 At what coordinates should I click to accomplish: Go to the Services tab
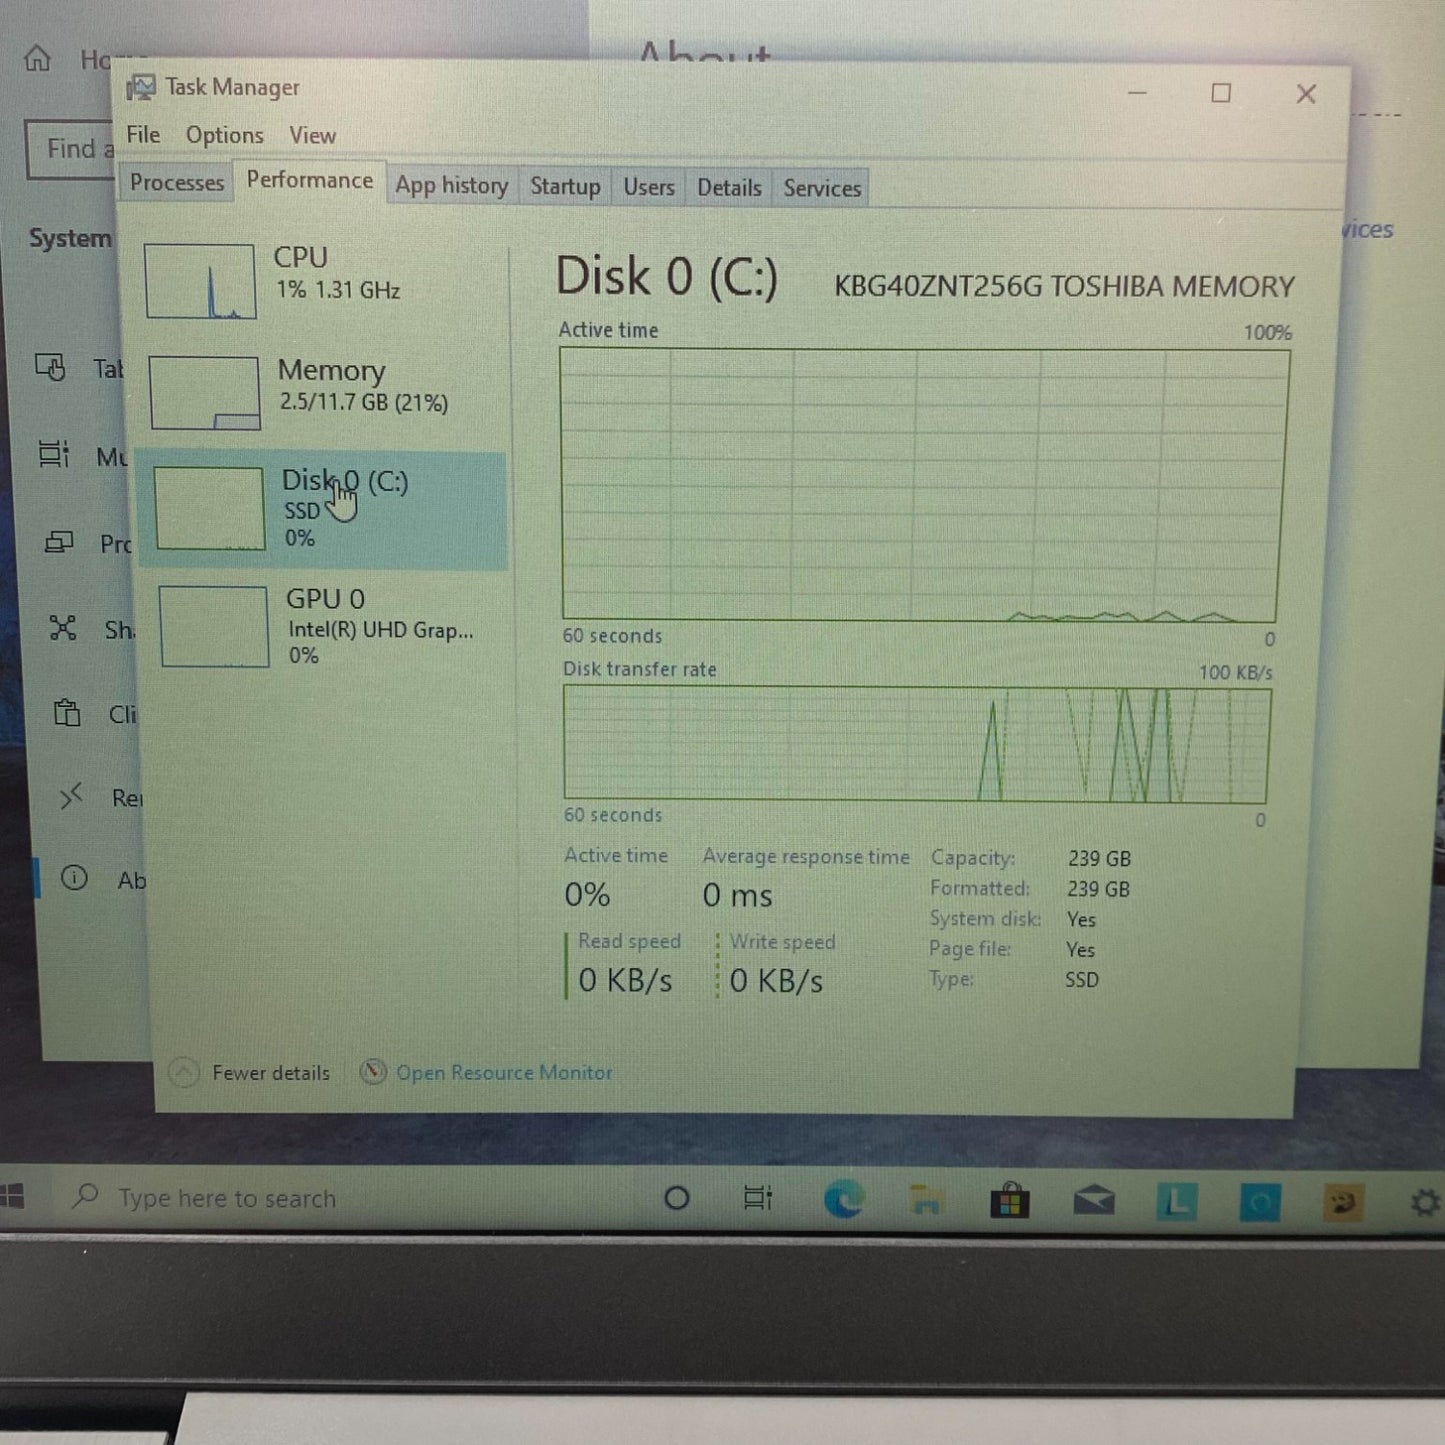(821, 188)
